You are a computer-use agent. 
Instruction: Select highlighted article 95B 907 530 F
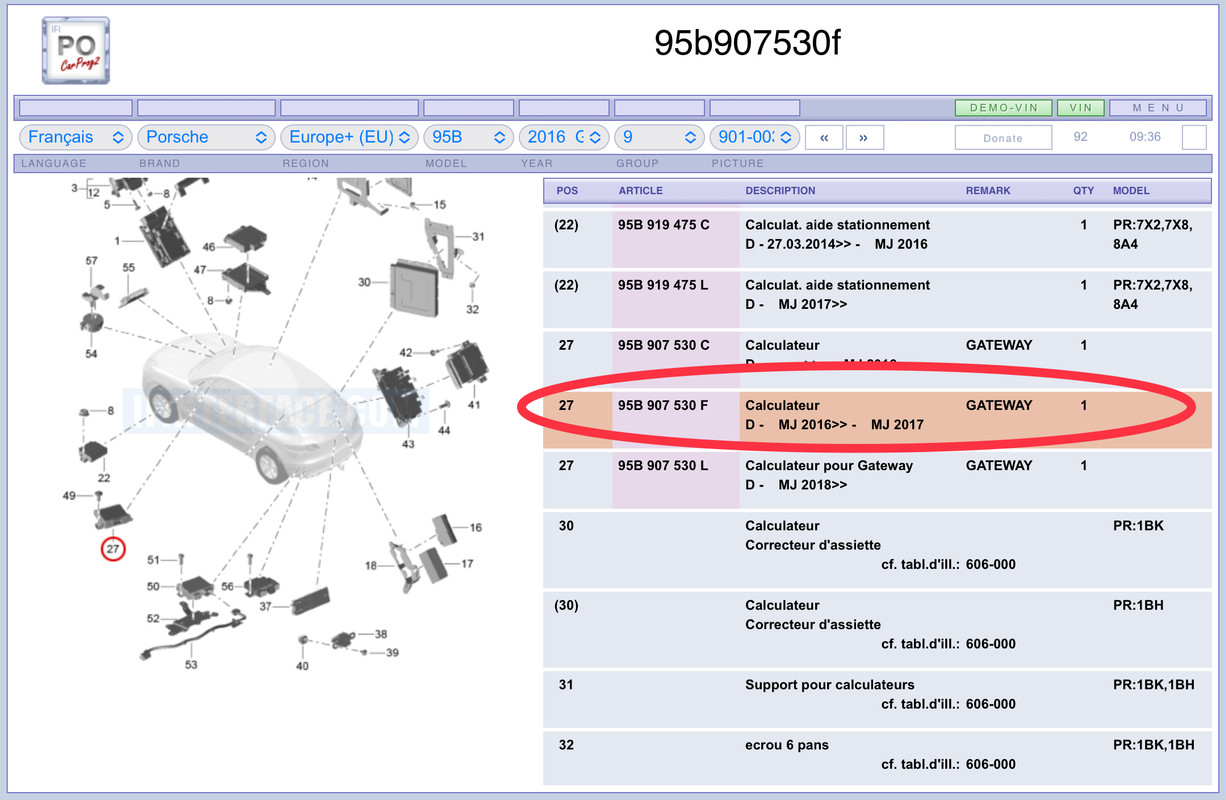[x=663, y=405]
